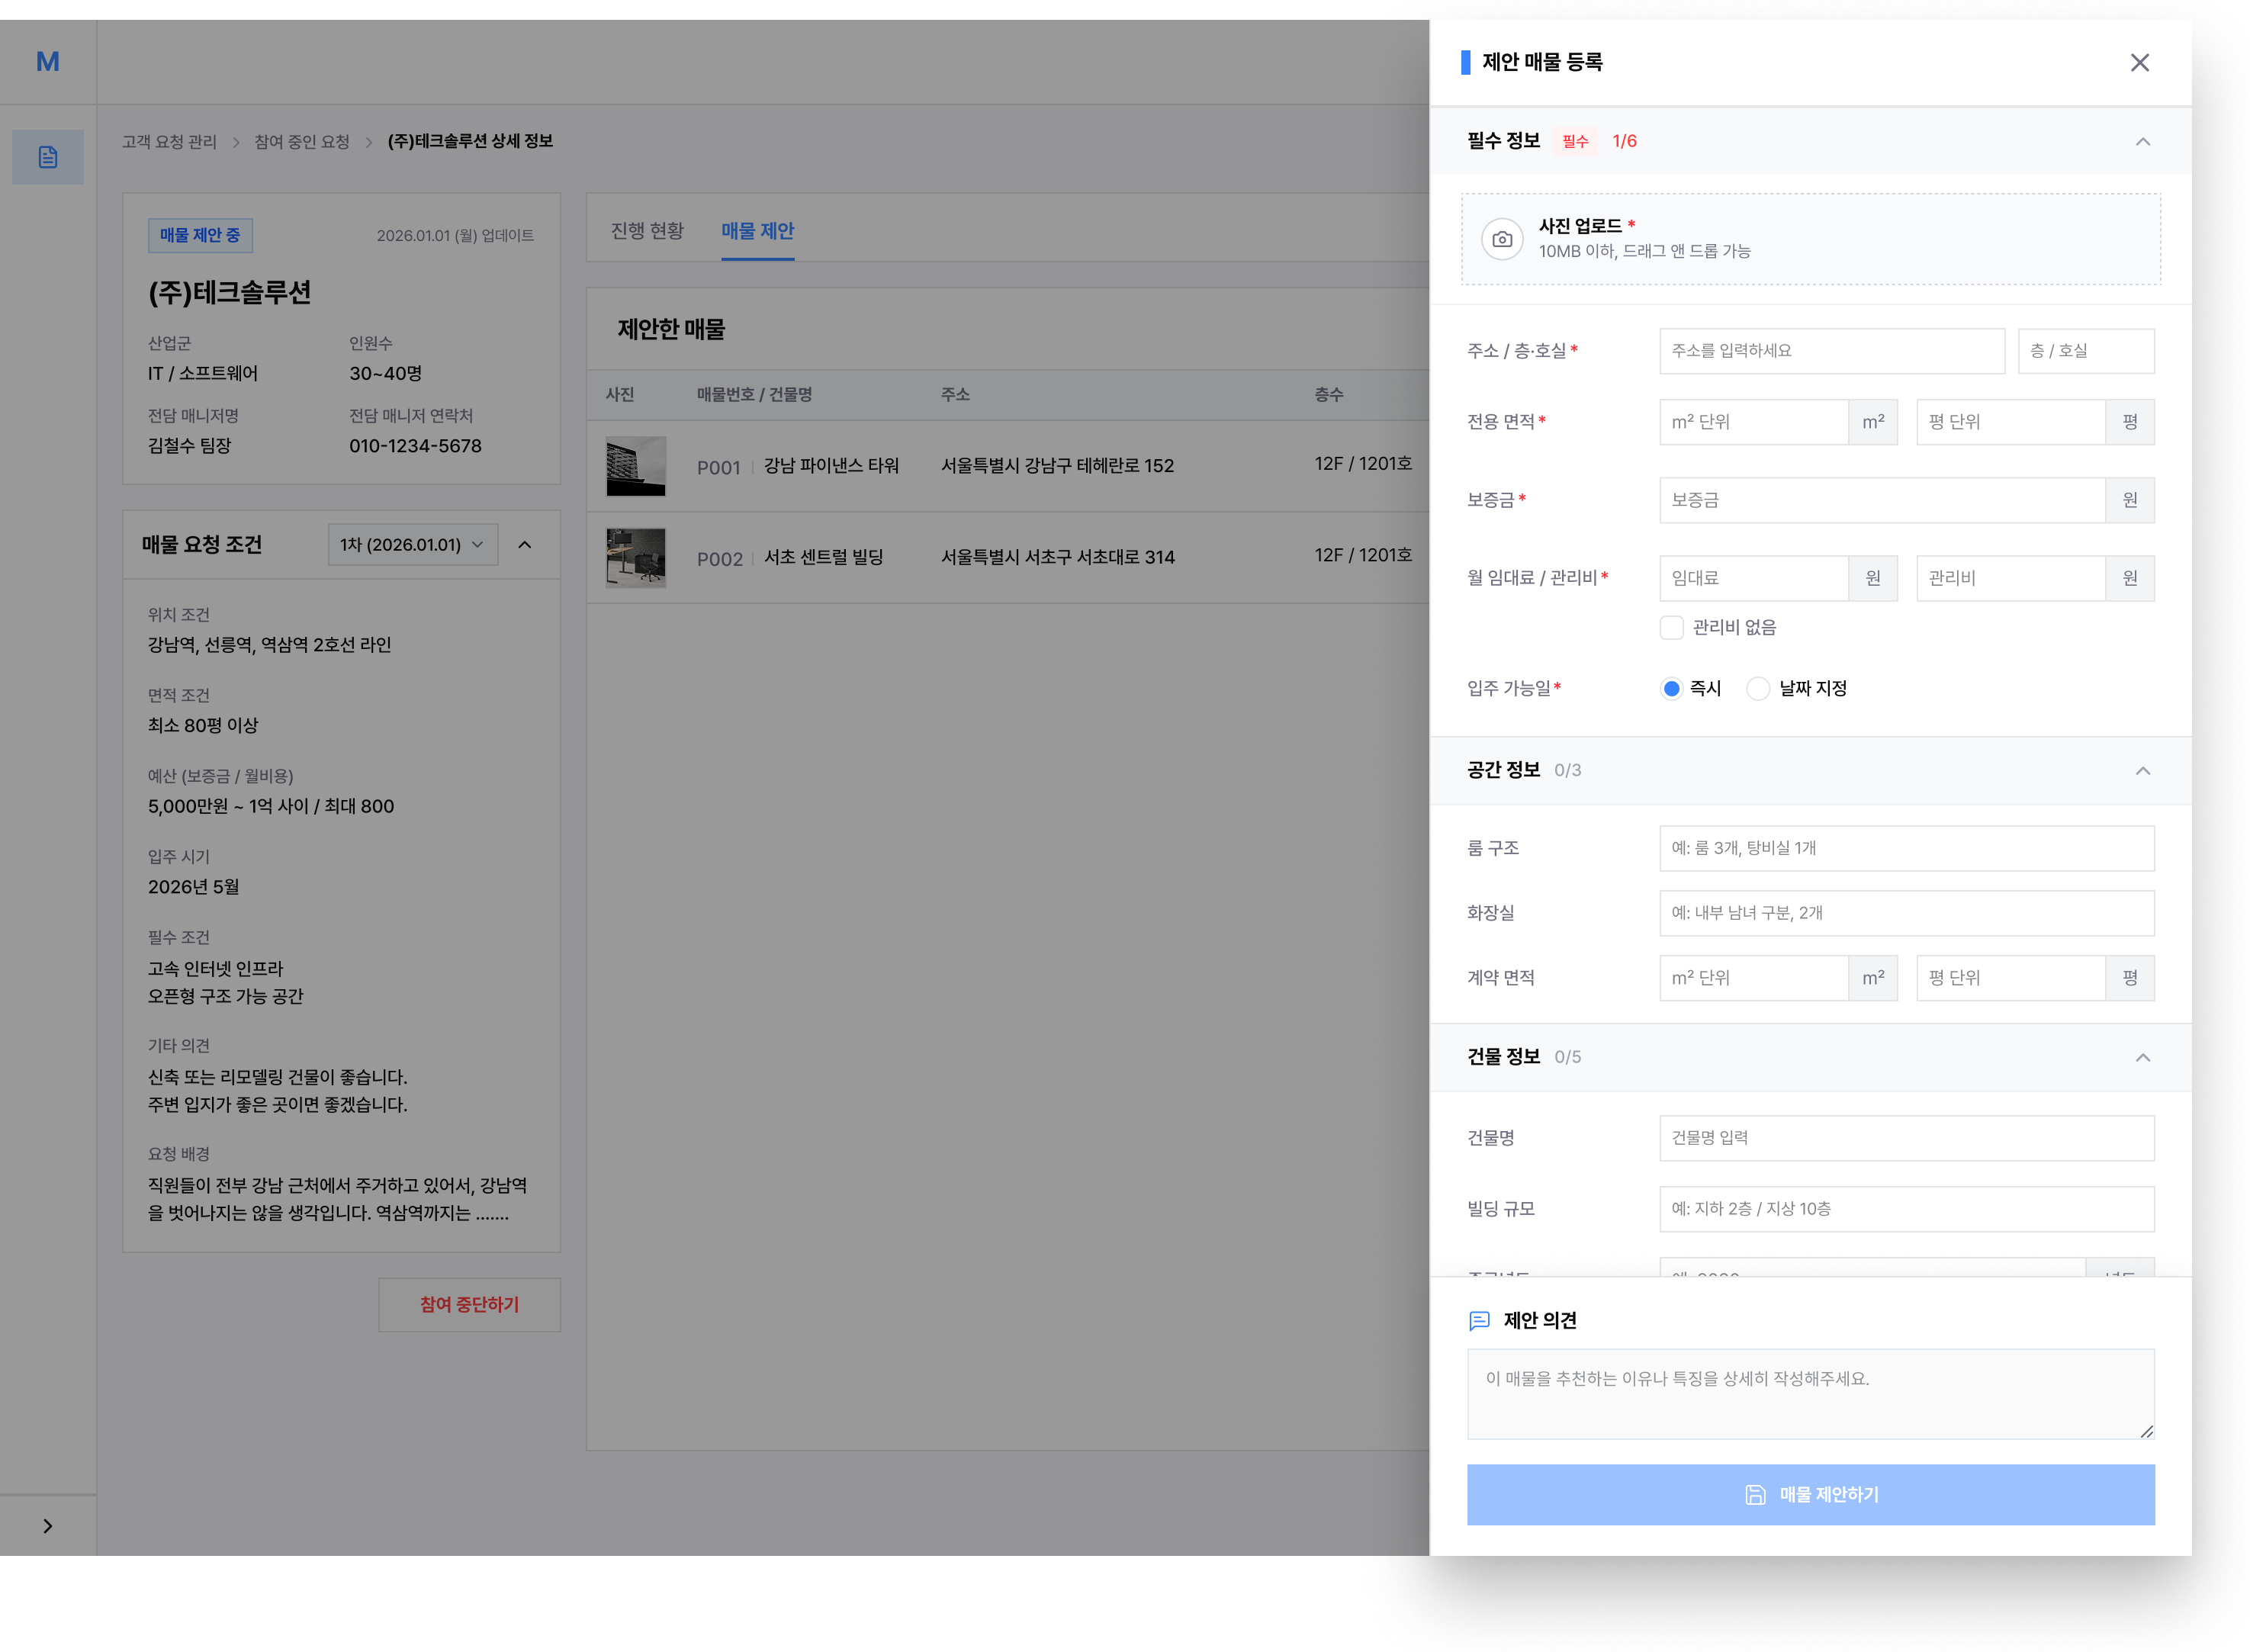Click the document icon in left sidebar
The width and height of the screenshot is (2250, 1652).
click(x=48, y=157)
